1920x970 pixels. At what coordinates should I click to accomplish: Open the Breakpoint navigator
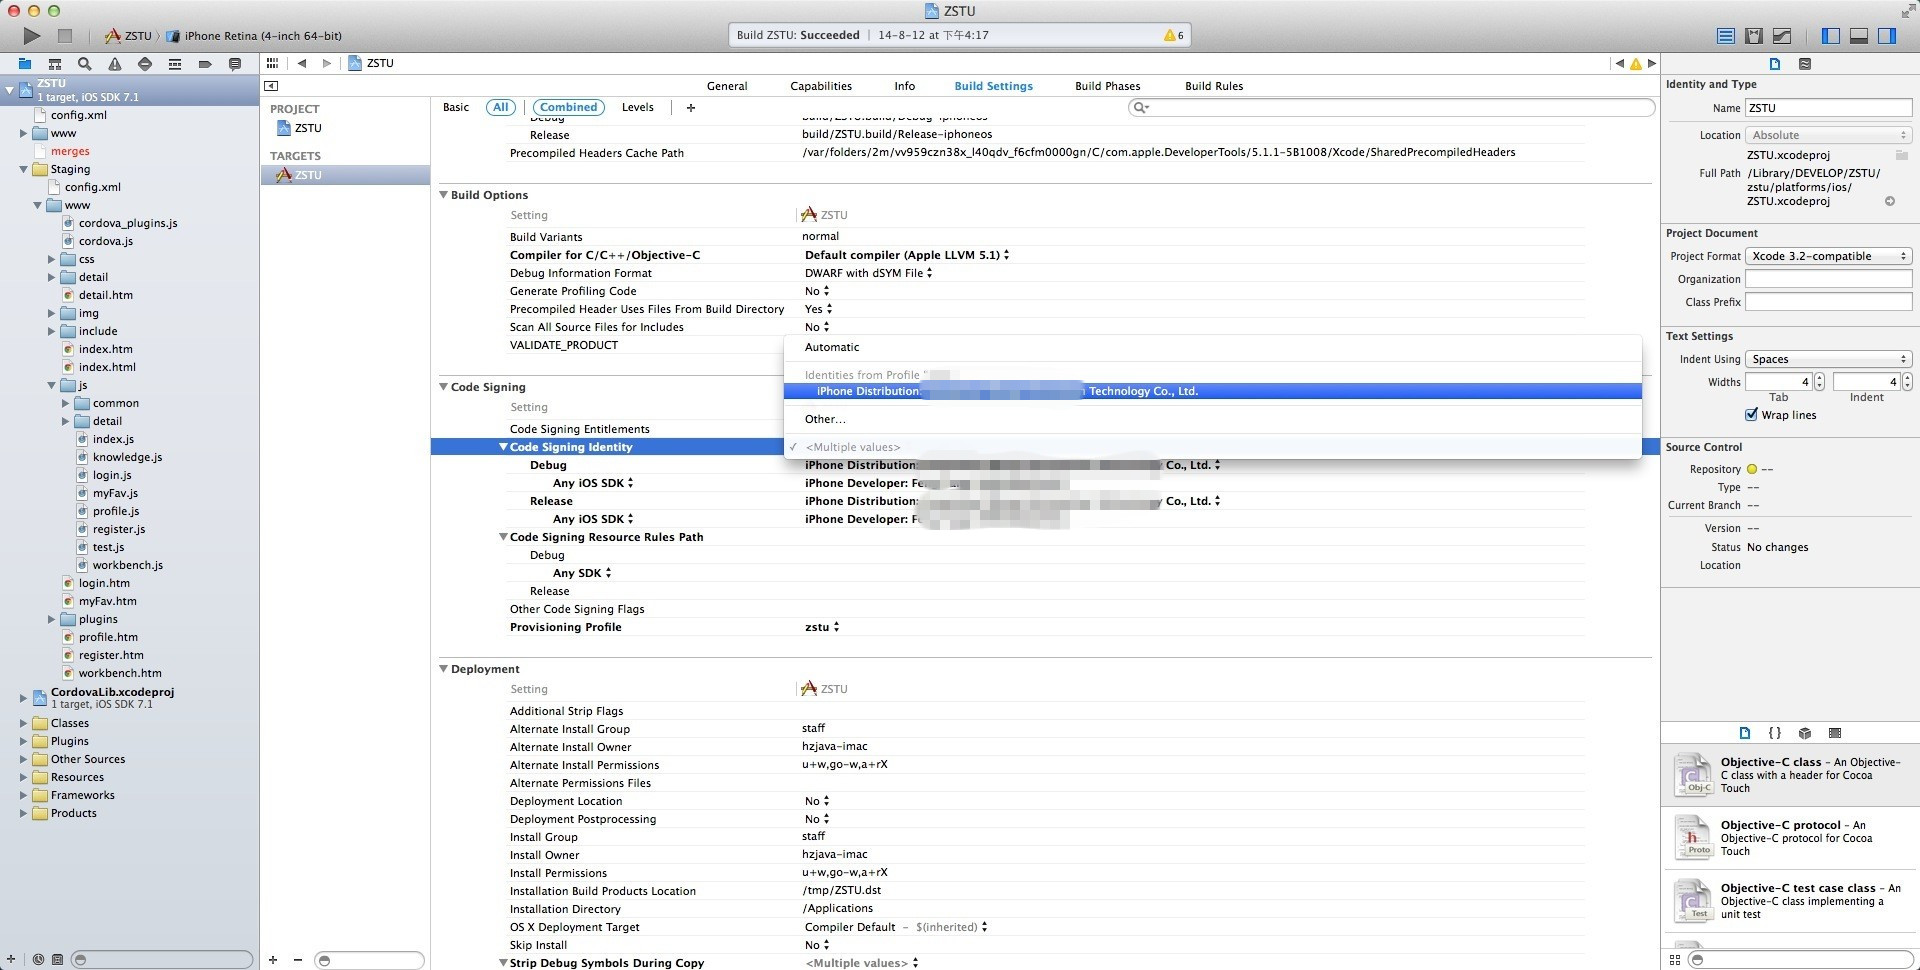coord(205,64)
